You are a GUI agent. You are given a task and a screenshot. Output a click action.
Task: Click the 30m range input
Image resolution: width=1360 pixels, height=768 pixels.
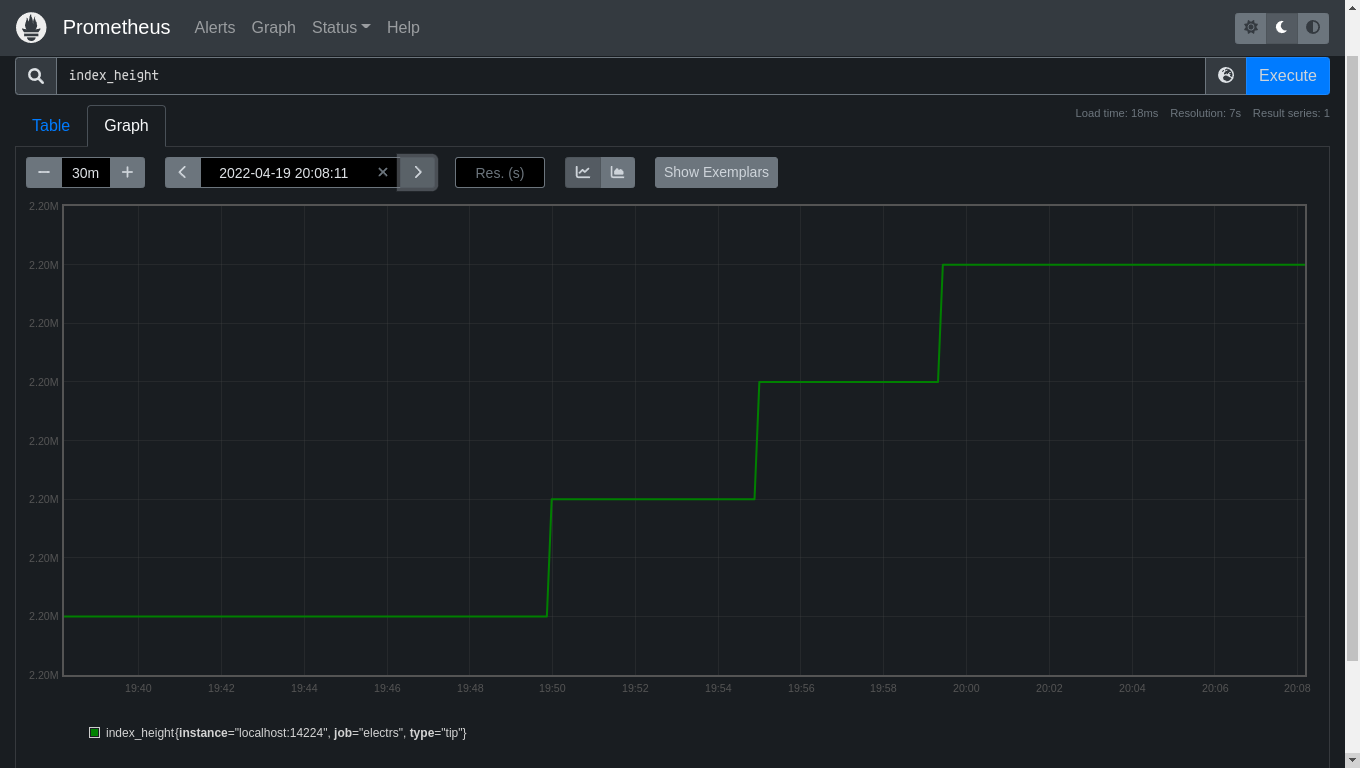pyautogui.click(x=86, y=172)
